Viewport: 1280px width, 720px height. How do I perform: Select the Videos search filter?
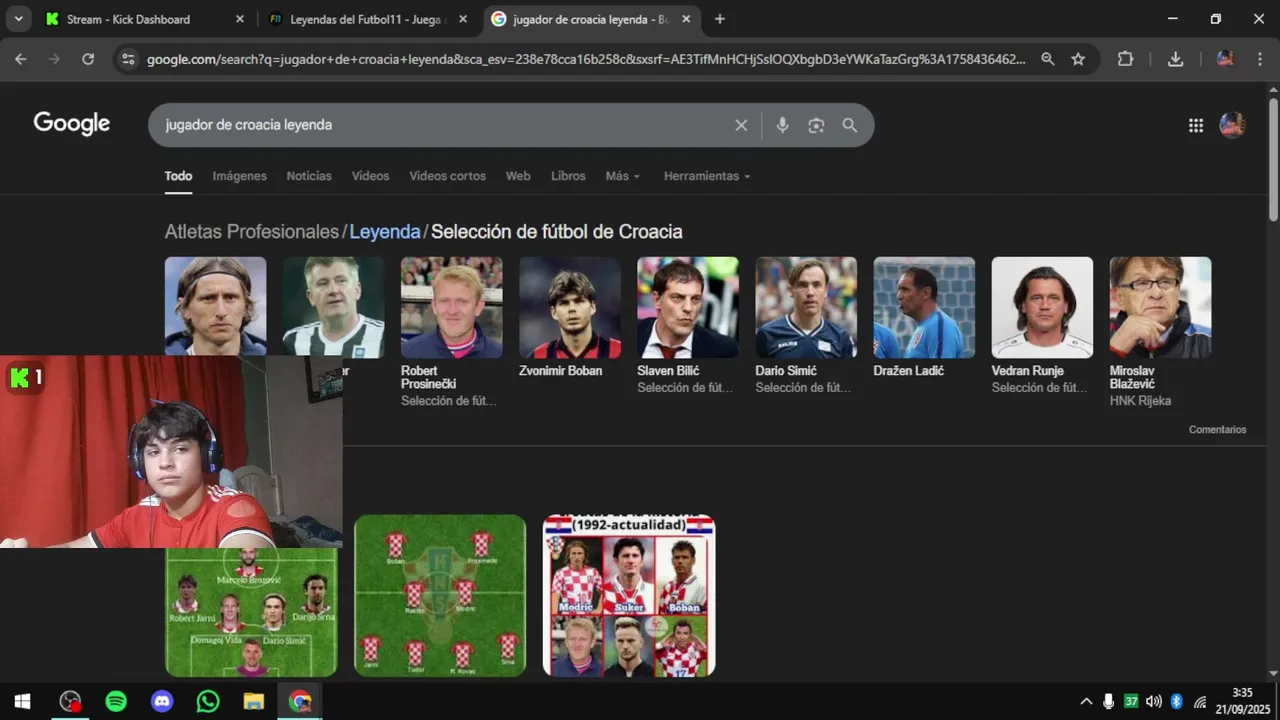point(370,176)
